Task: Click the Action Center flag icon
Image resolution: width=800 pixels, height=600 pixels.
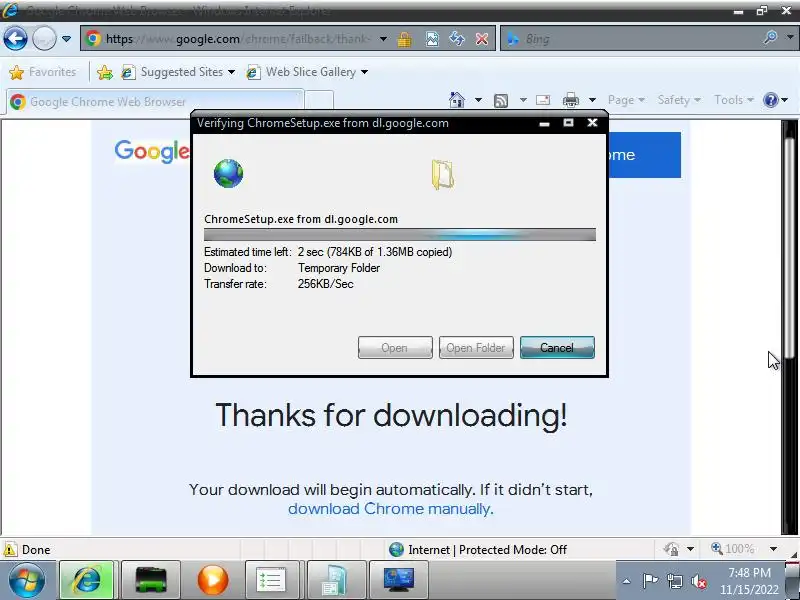Action: 649,581
